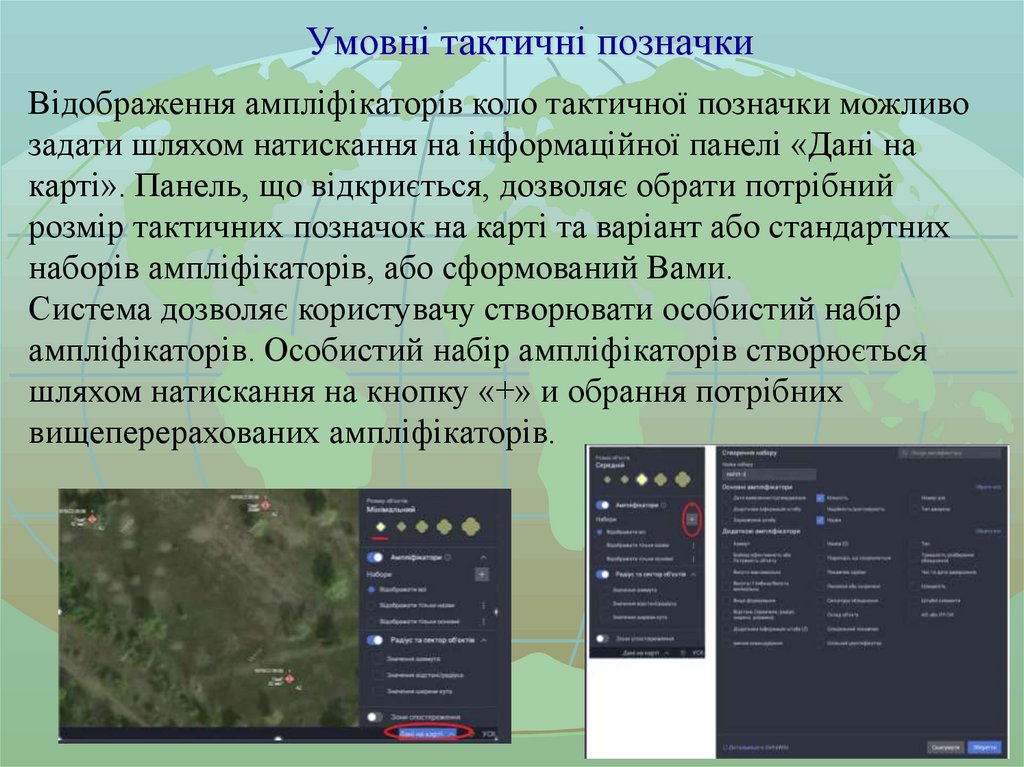
Task: Click the '+' icon to create a new set
Action: click(481, 574)
